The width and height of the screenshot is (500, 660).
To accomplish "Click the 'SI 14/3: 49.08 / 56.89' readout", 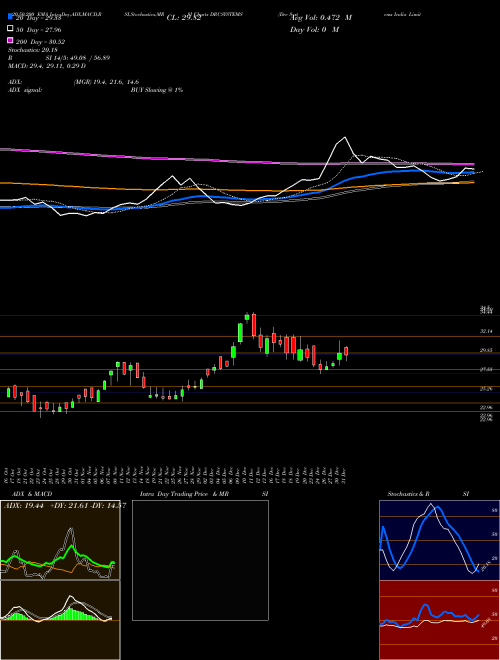I will click(78, 58).
